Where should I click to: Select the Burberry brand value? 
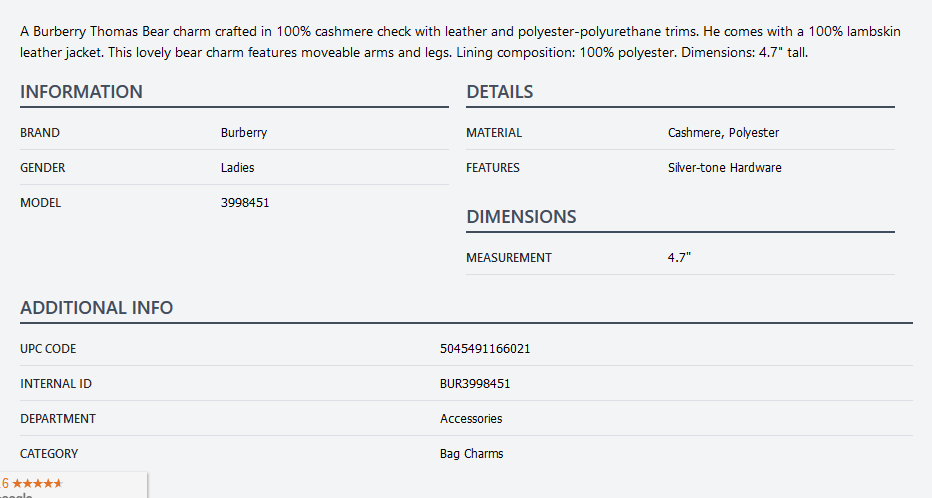click(244, 133)
